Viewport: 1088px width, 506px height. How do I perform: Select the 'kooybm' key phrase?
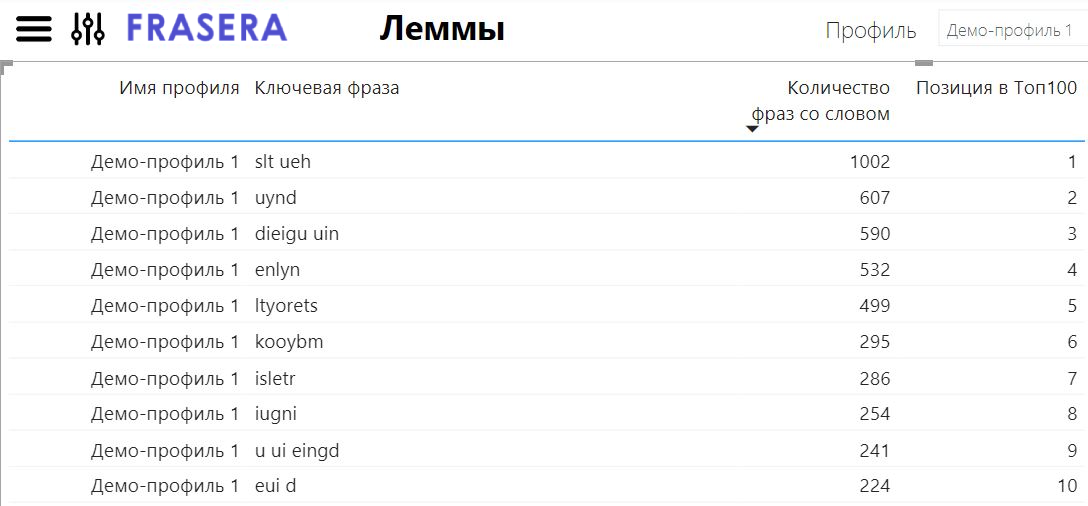pos(289,342)
